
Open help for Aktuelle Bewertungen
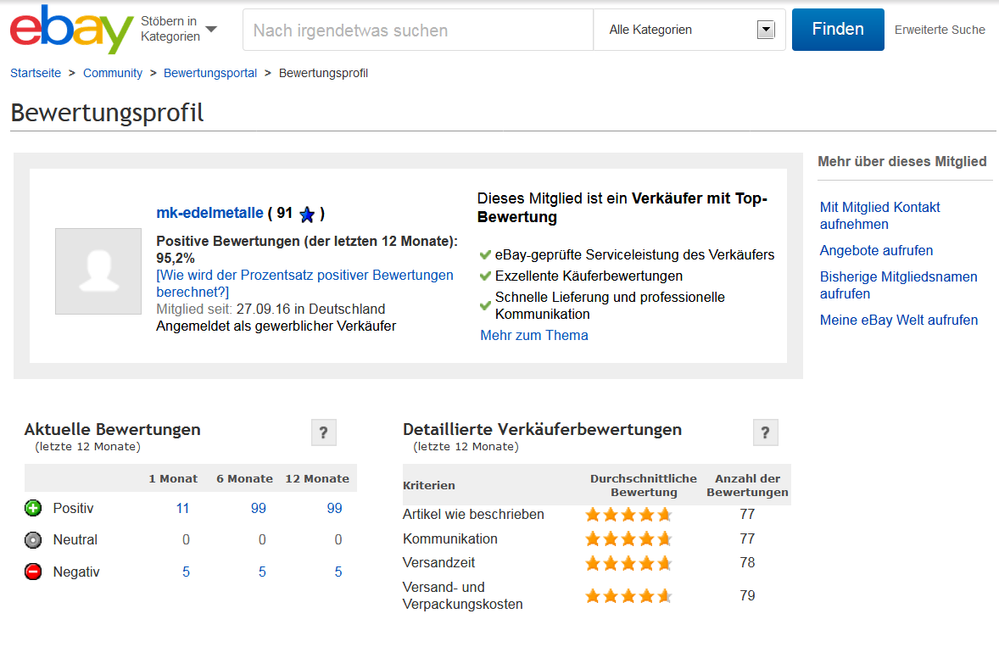[x=323, y=433]
